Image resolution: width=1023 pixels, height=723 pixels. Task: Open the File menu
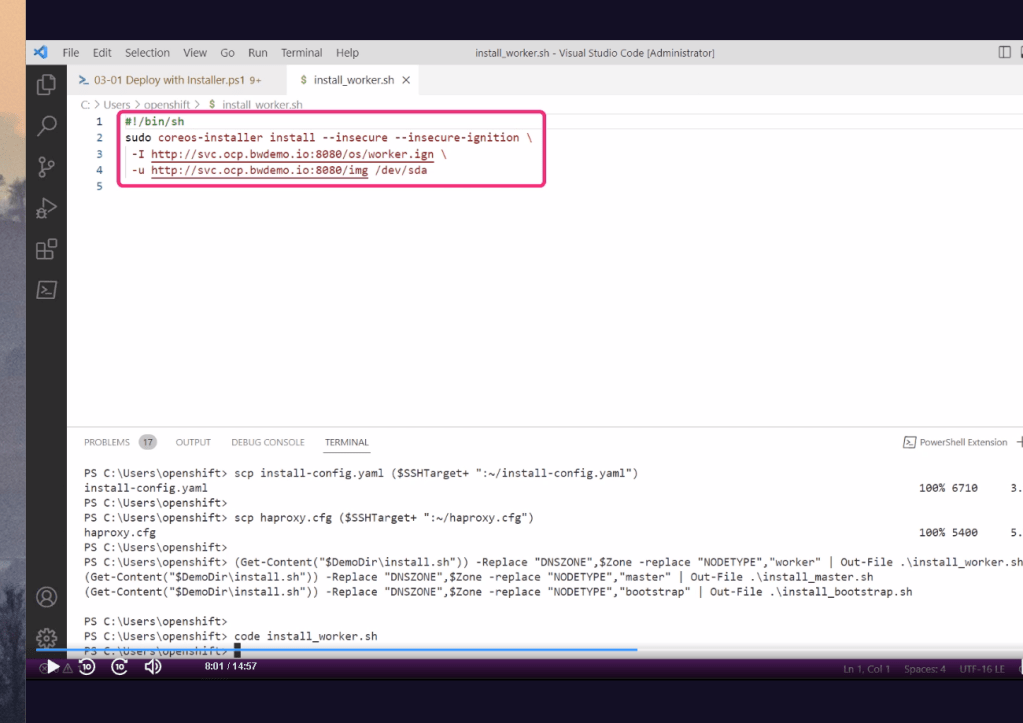pos(70,53)
